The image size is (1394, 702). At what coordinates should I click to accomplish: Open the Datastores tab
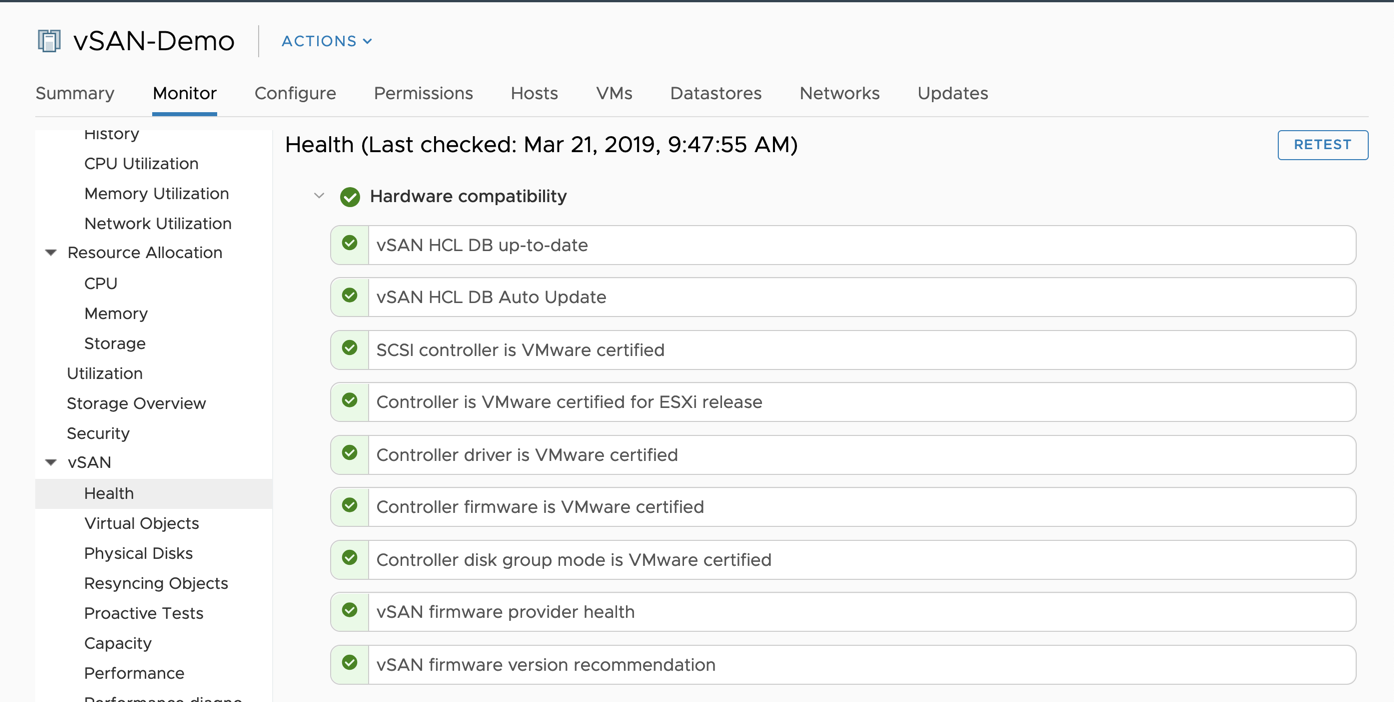[715, 93]
